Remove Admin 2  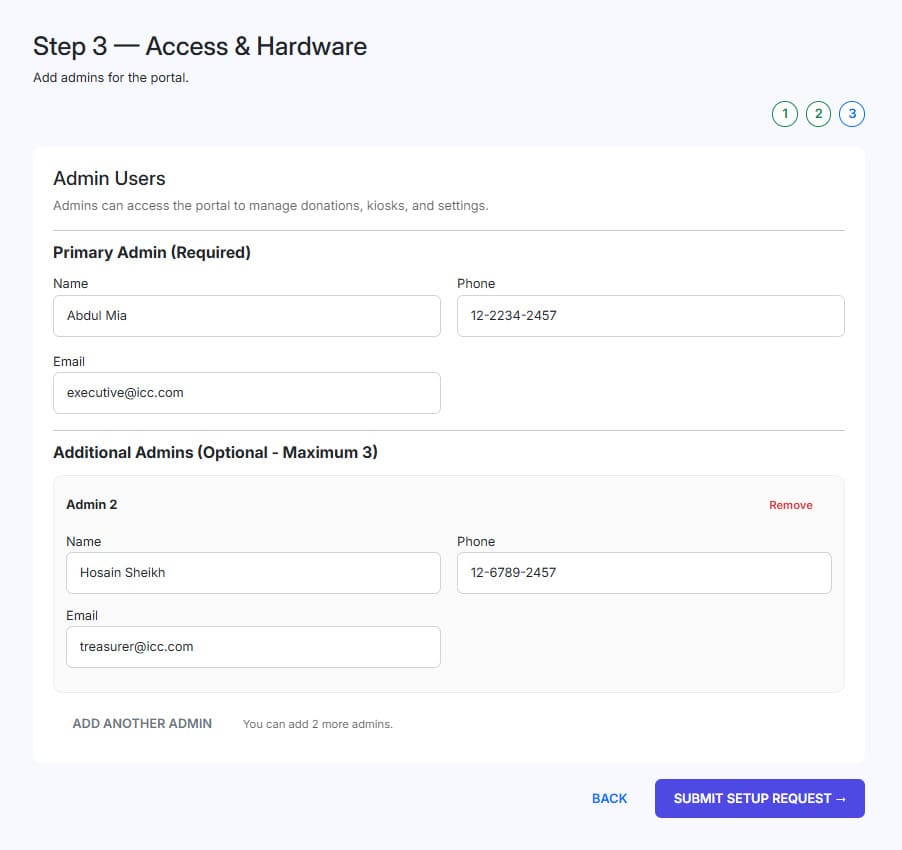tap(790, 505)
